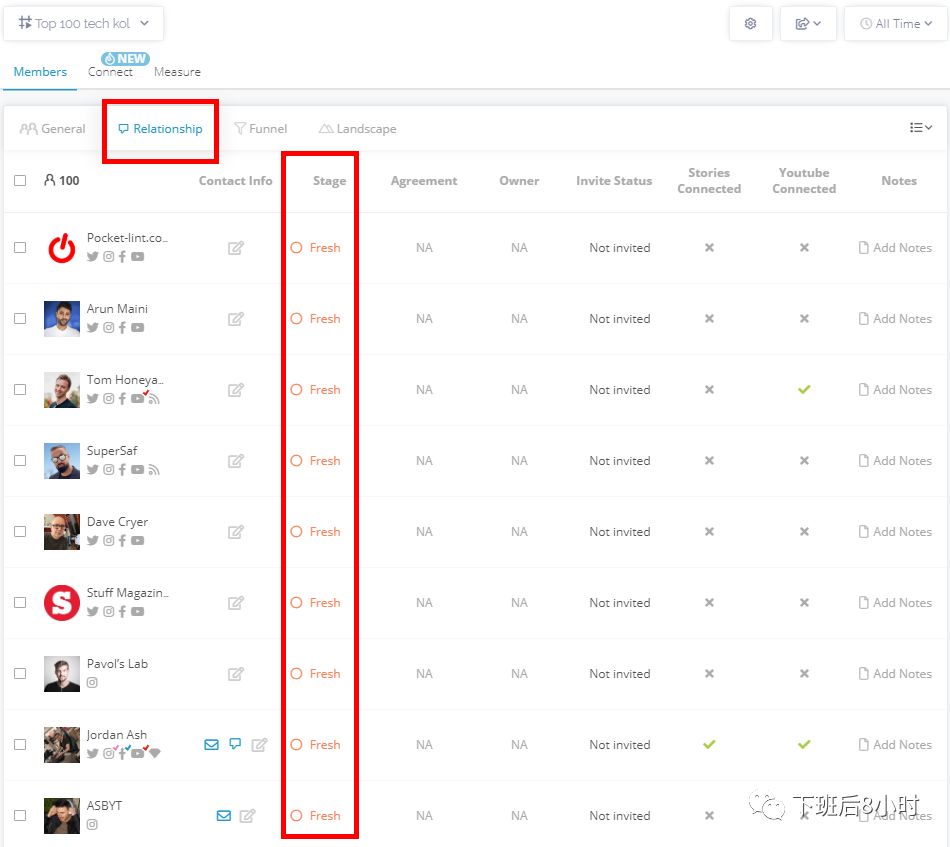The width and height of the screenshot is (950, 847).
Task: Change the Fresh stage for SuperSaf
Action: (x=316, y=460)
